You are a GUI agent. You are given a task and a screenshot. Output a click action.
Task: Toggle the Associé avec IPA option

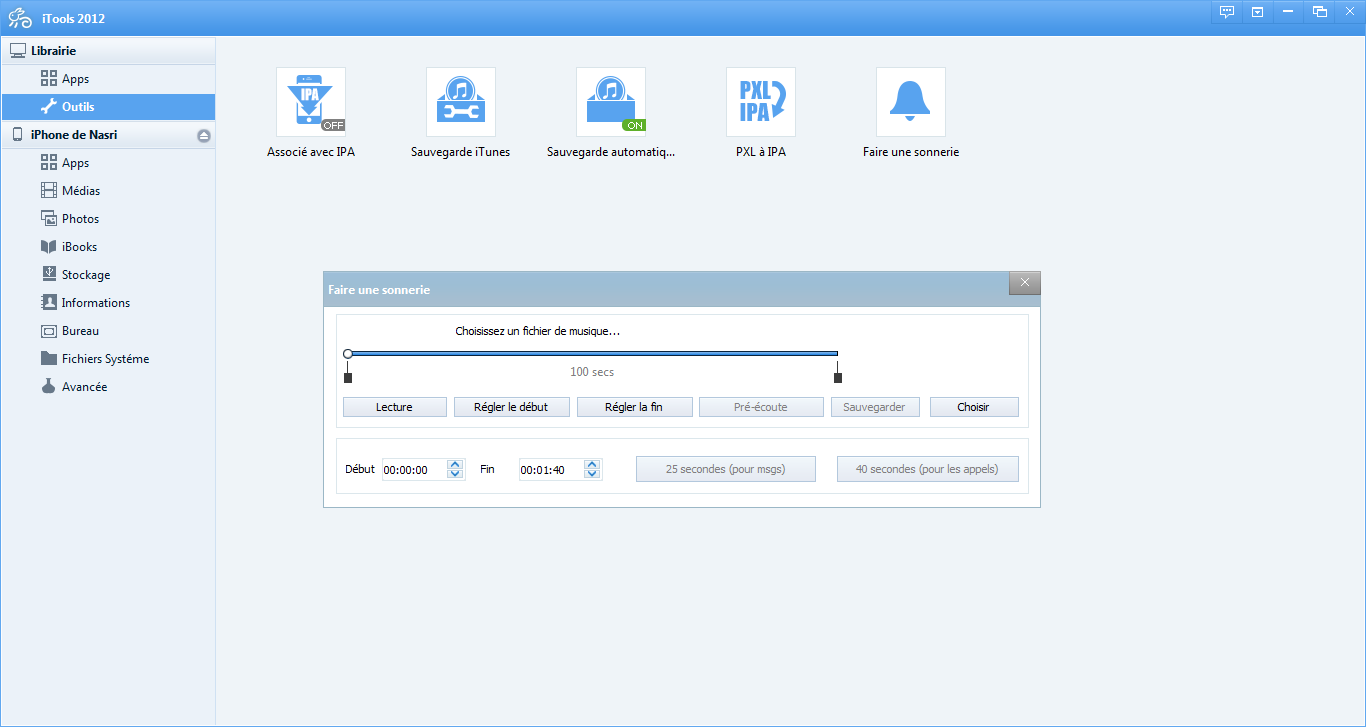click(311, 102)
